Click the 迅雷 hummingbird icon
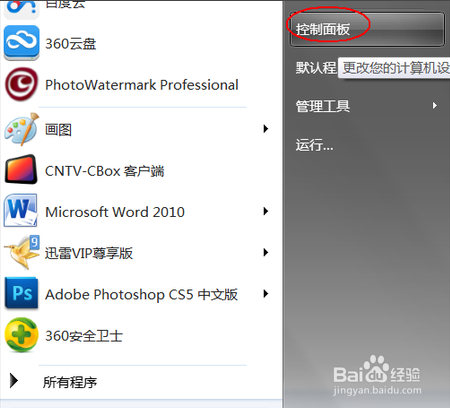The height and width of the screenshot is (408, 450). [x=22, y=252]
